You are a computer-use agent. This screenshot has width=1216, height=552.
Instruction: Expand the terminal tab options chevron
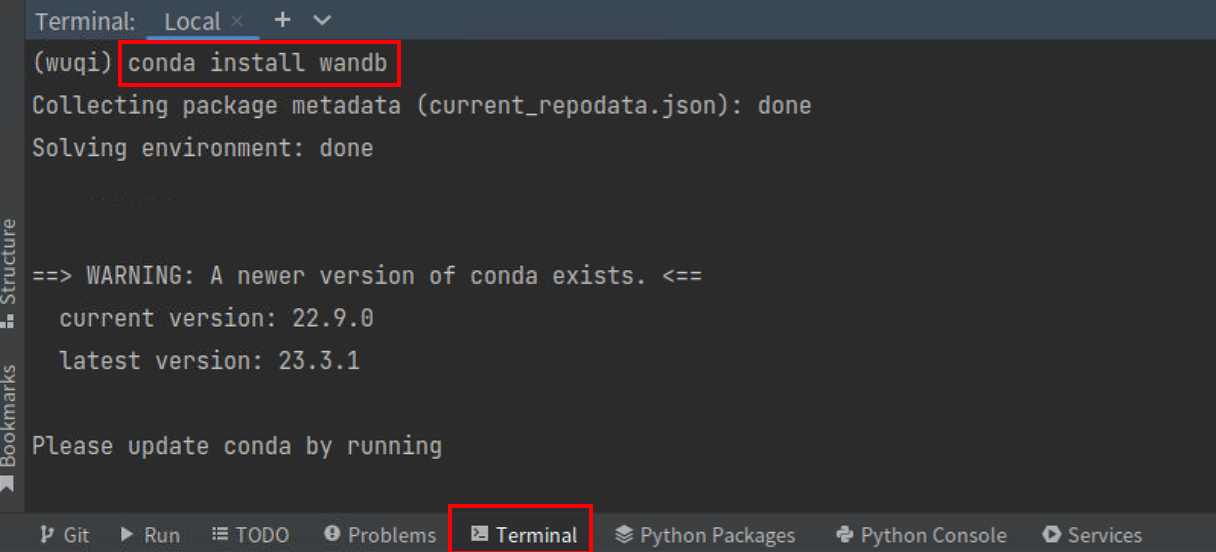click(x=322, y=20)
